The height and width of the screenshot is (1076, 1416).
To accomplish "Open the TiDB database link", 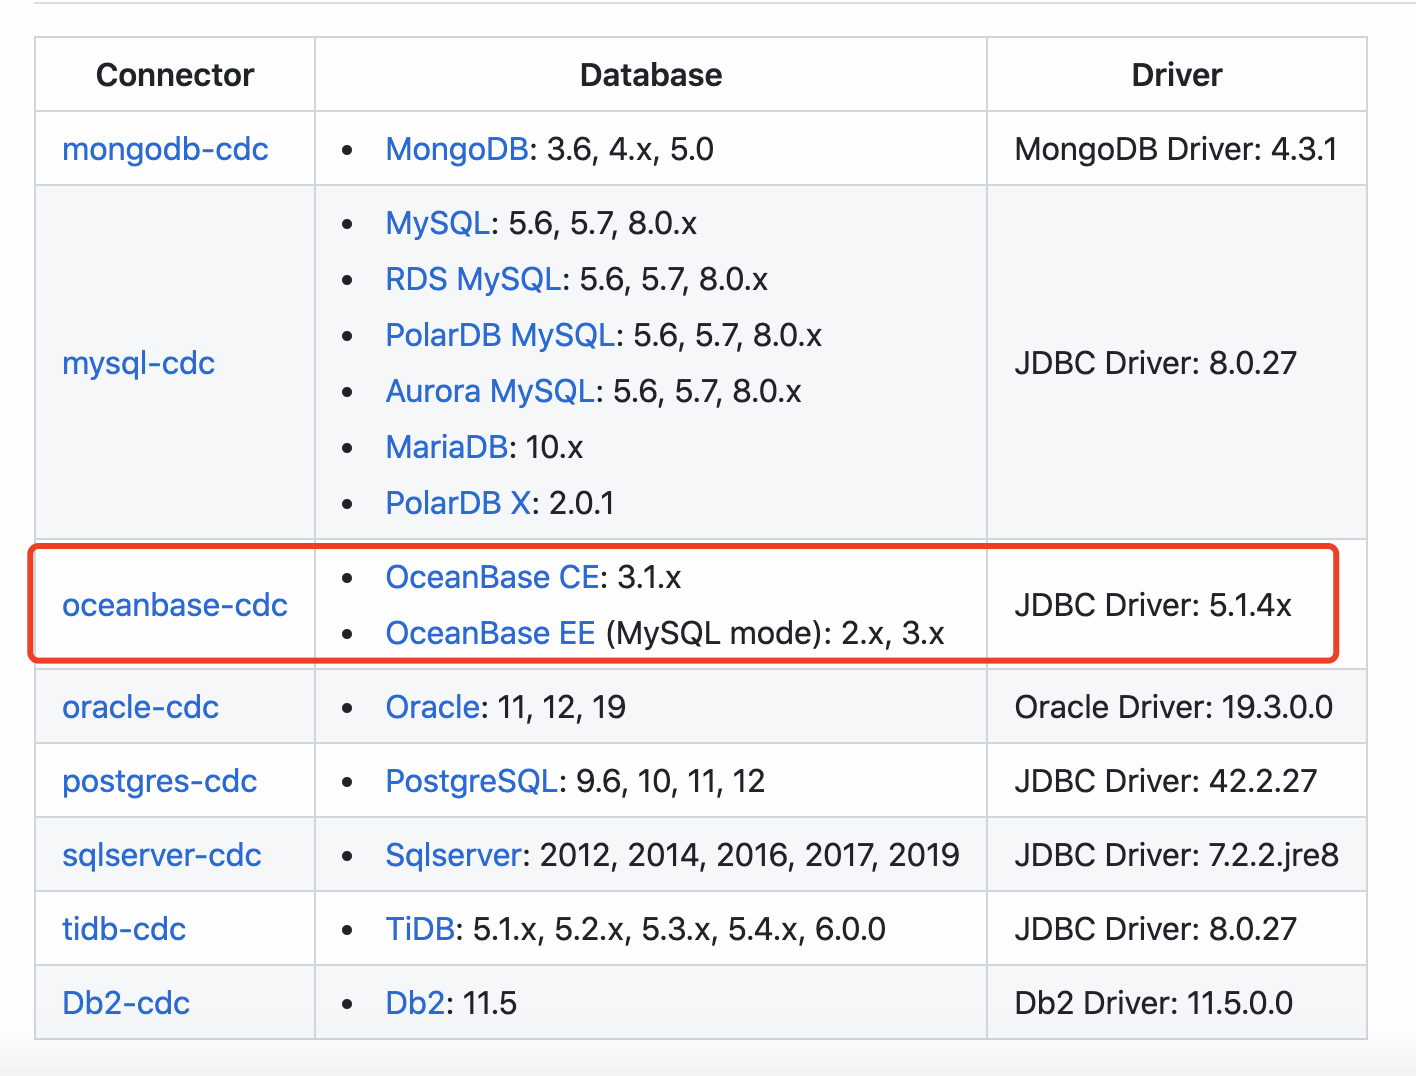I will [420, 929].
